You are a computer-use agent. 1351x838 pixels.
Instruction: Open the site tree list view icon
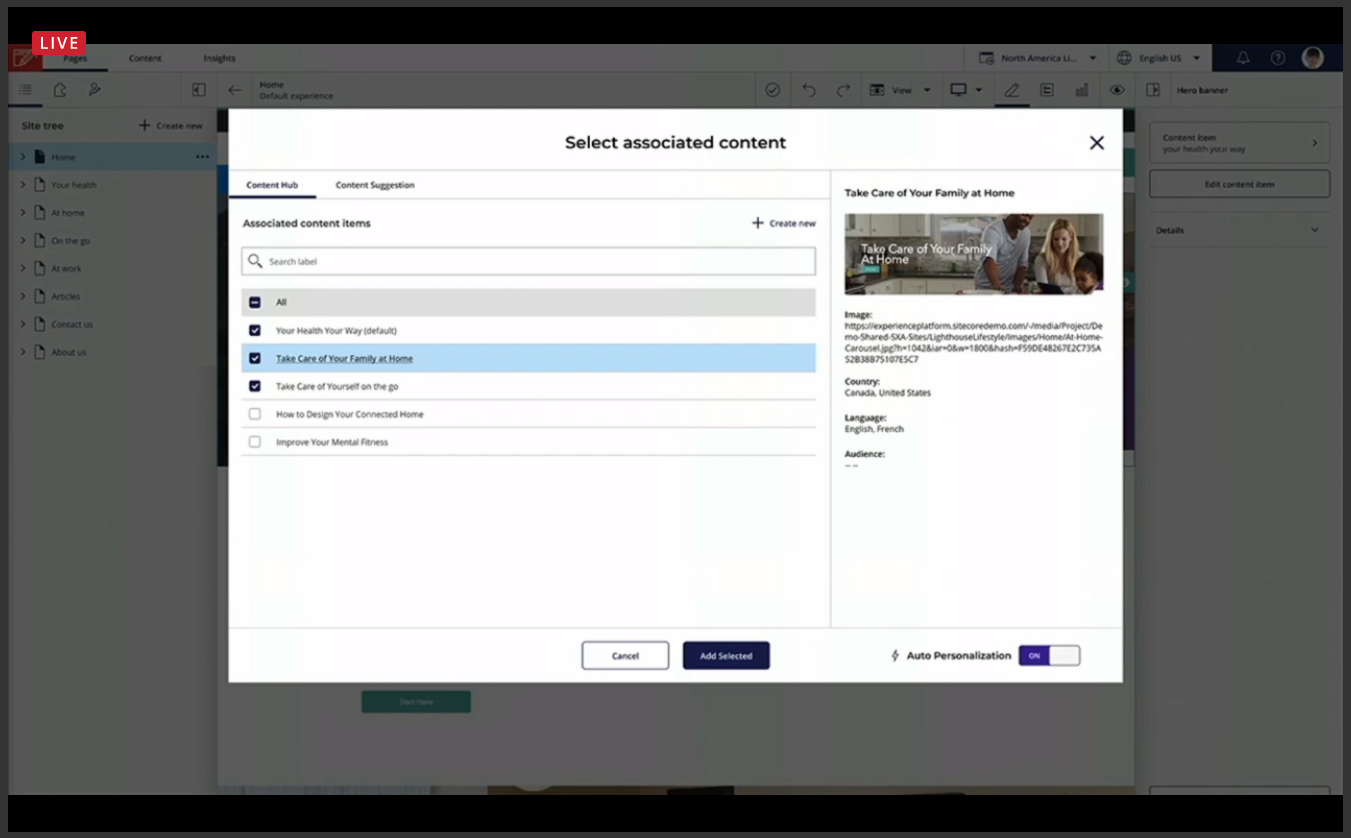pos(25,90)
